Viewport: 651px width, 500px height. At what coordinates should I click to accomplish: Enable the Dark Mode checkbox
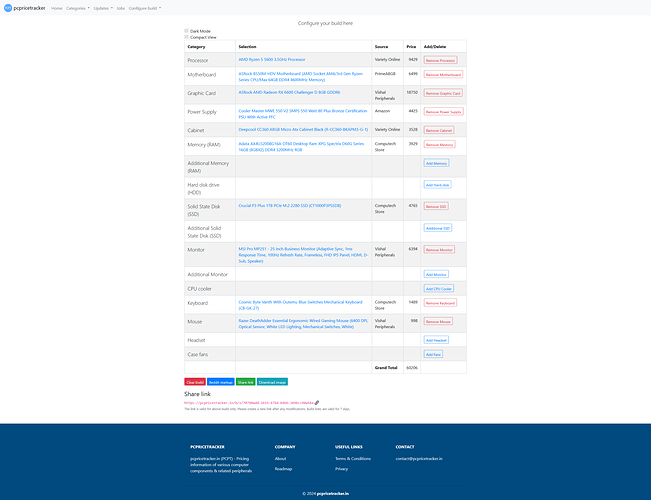[x=186, y=31]
